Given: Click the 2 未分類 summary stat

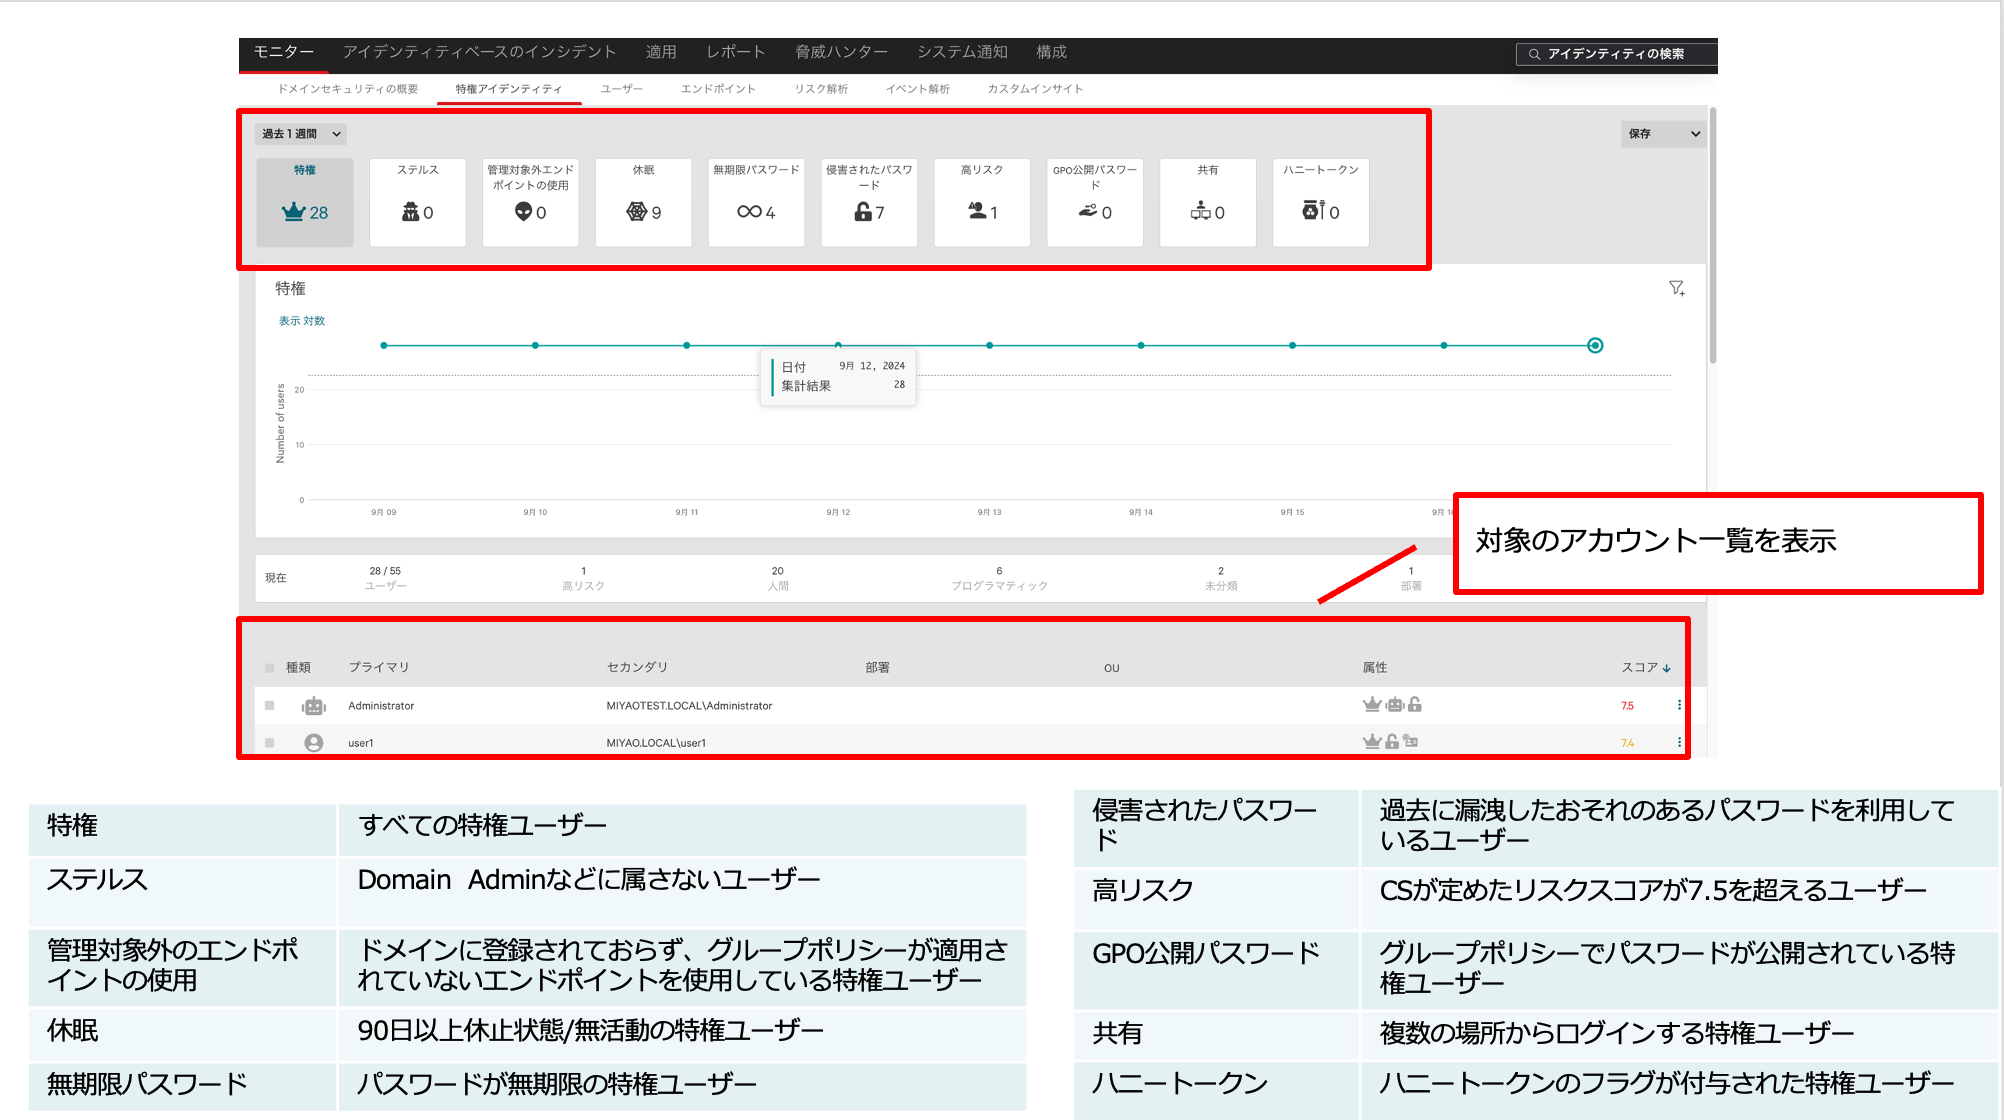Looking at the screenshot, I should pyautogui.click(x=1221, y=578).
